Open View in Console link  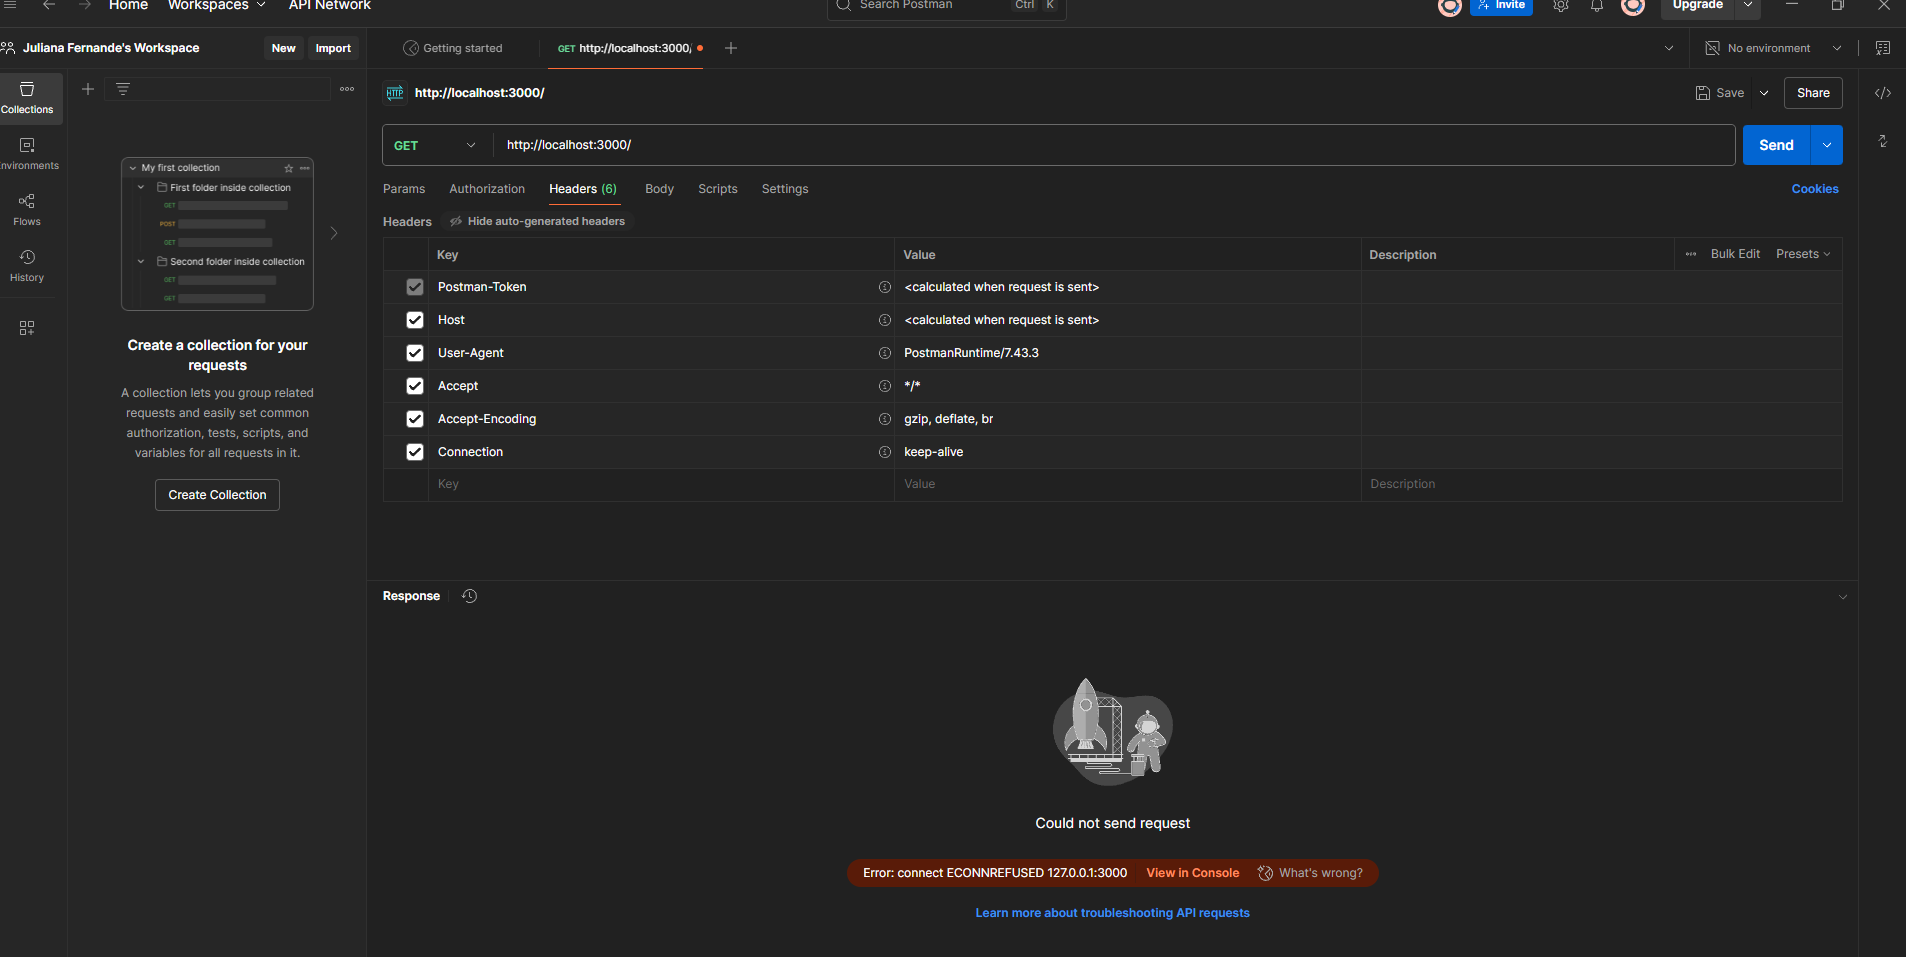pyautogui.click(x=1193, y=873)
